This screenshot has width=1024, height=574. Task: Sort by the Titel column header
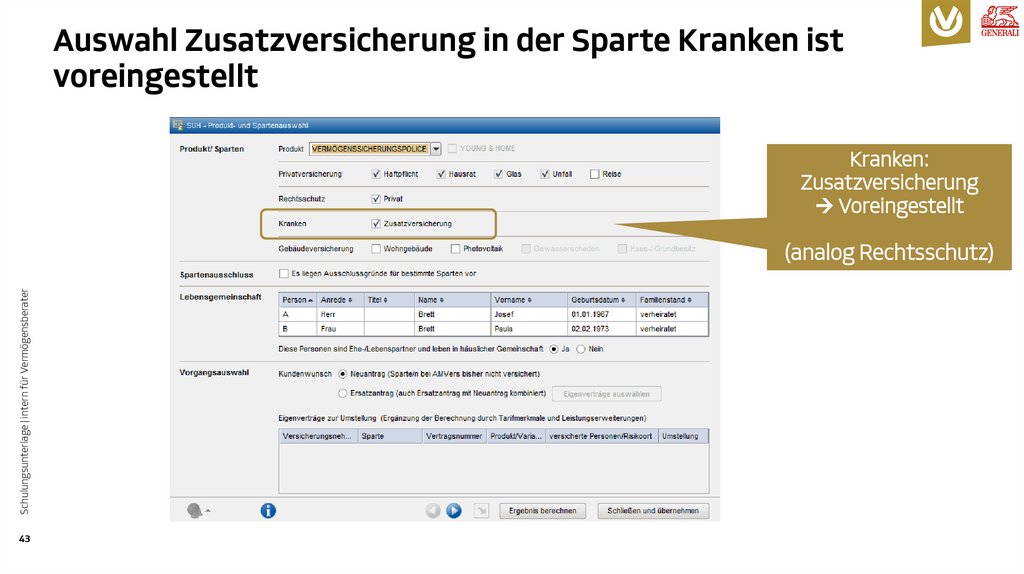click(x=389, y=300)
